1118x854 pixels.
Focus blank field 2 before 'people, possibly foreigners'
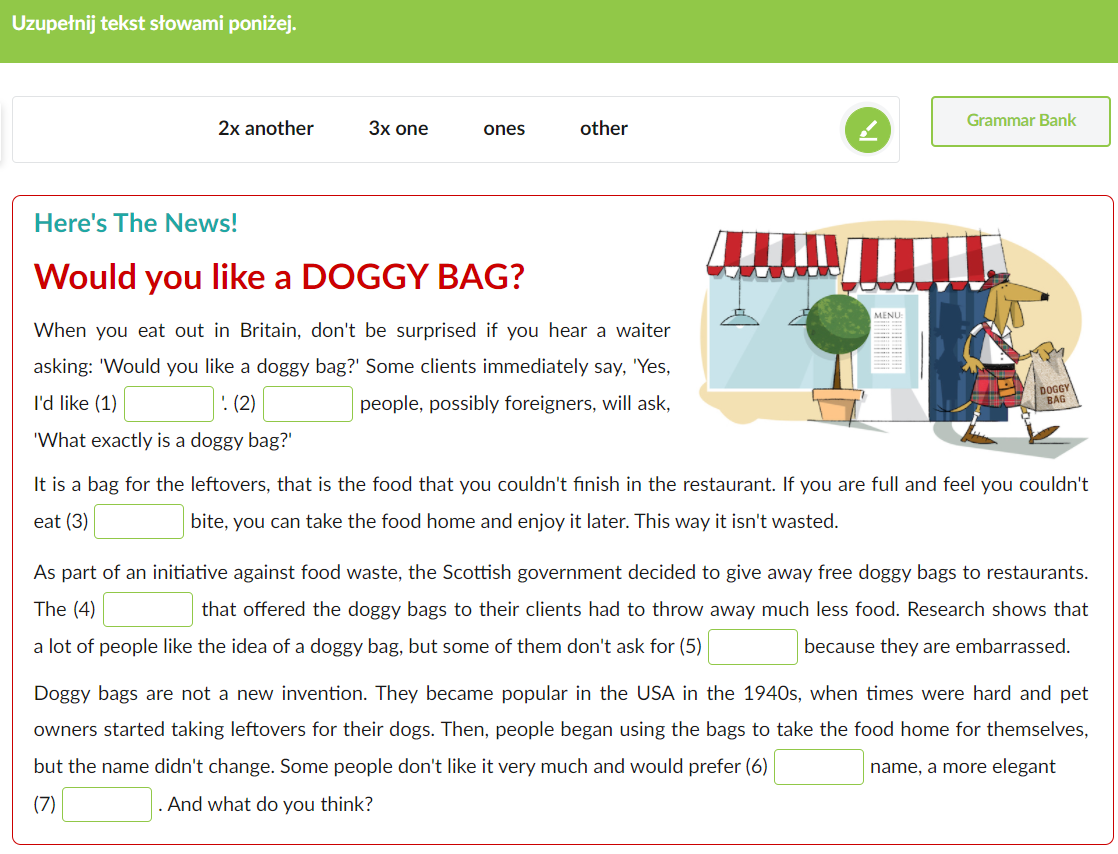pyautogui.click(x=308, y=404)
